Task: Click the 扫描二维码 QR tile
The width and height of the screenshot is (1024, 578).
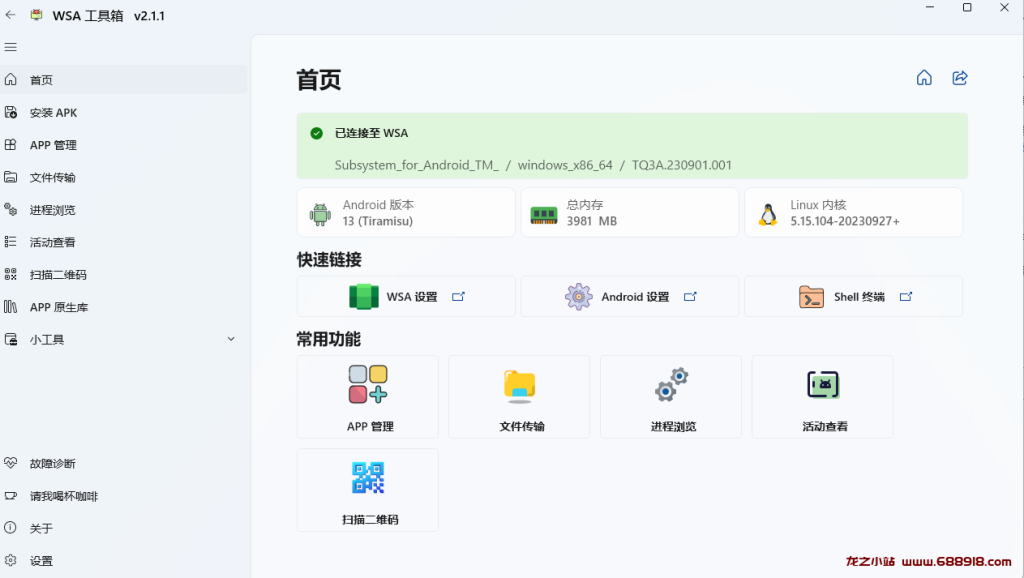Action: click(x=368, y=490)
